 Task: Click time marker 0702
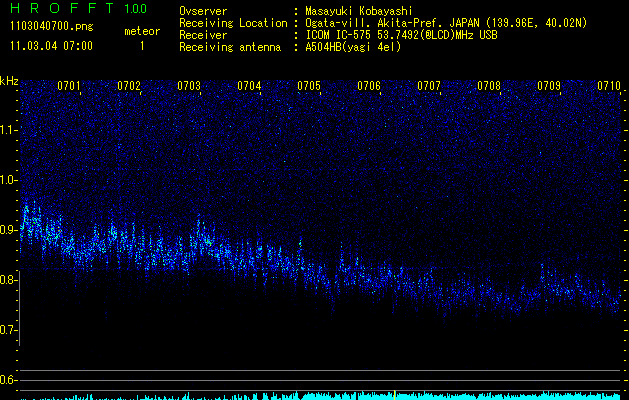(129, 86)
